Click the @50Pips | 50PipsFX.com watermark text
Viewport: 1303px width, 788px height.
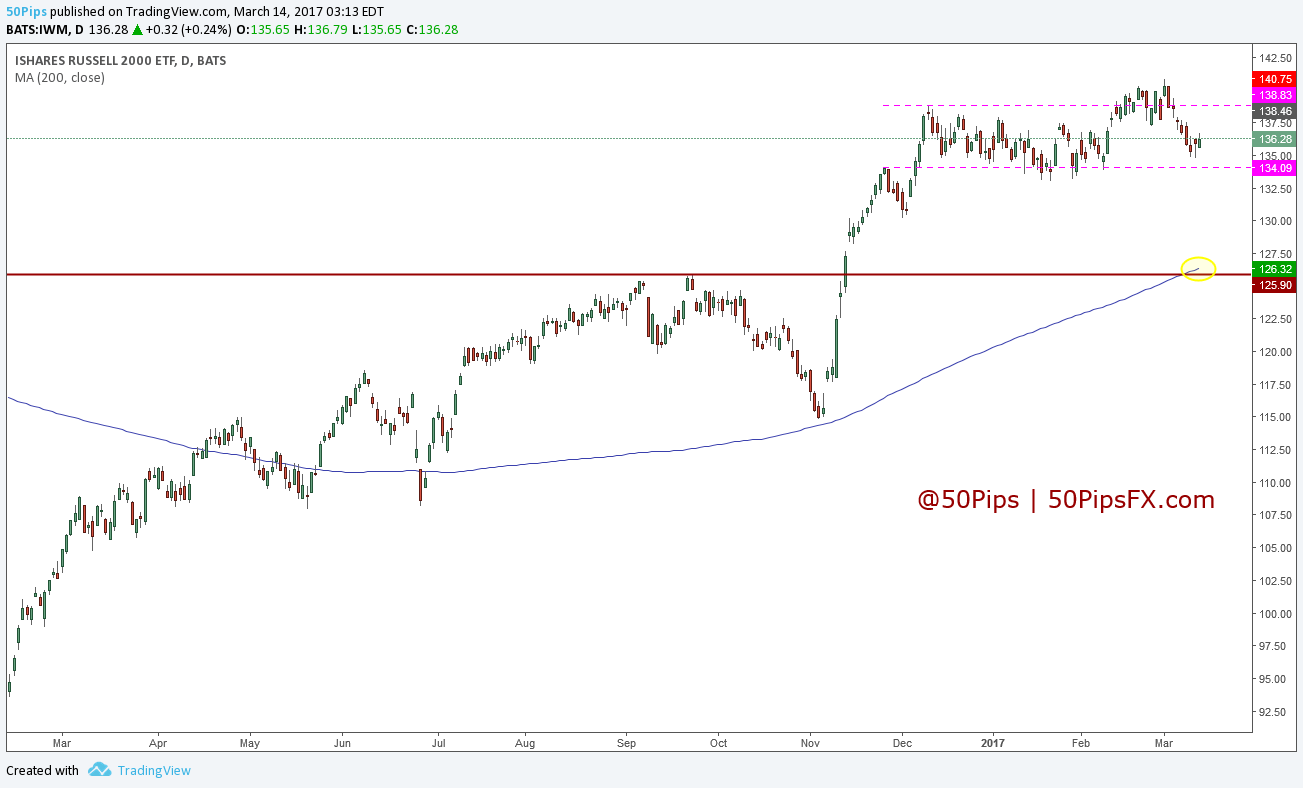point(1066,500)
